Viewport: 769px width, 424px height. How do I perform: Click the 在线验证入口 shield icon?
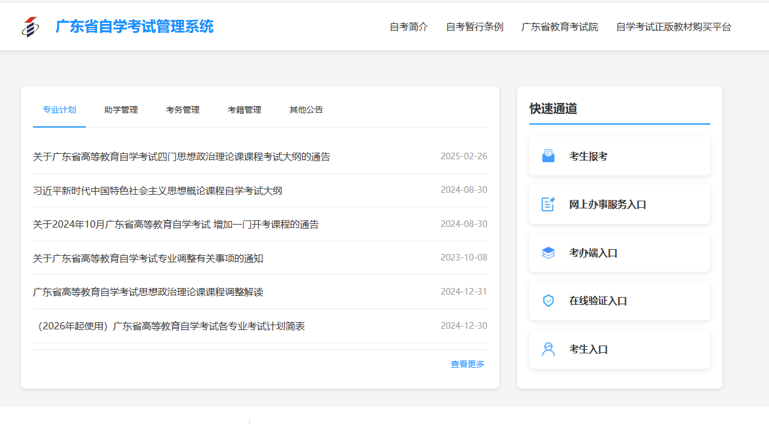(x=548, y=301)
